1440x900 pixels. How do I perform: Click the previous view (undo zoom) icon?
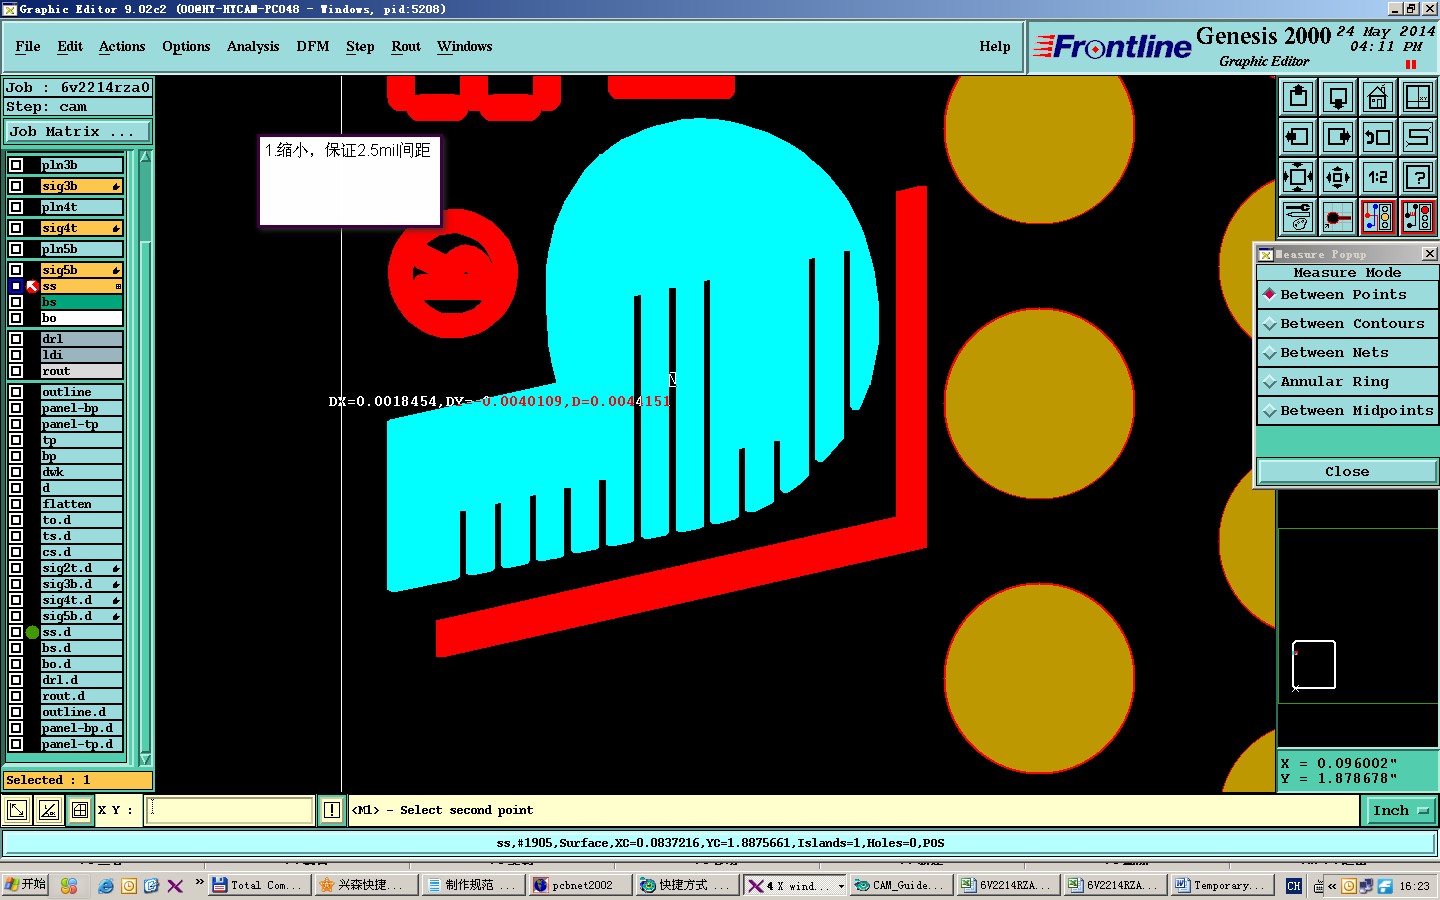(x=1378, y=137)
